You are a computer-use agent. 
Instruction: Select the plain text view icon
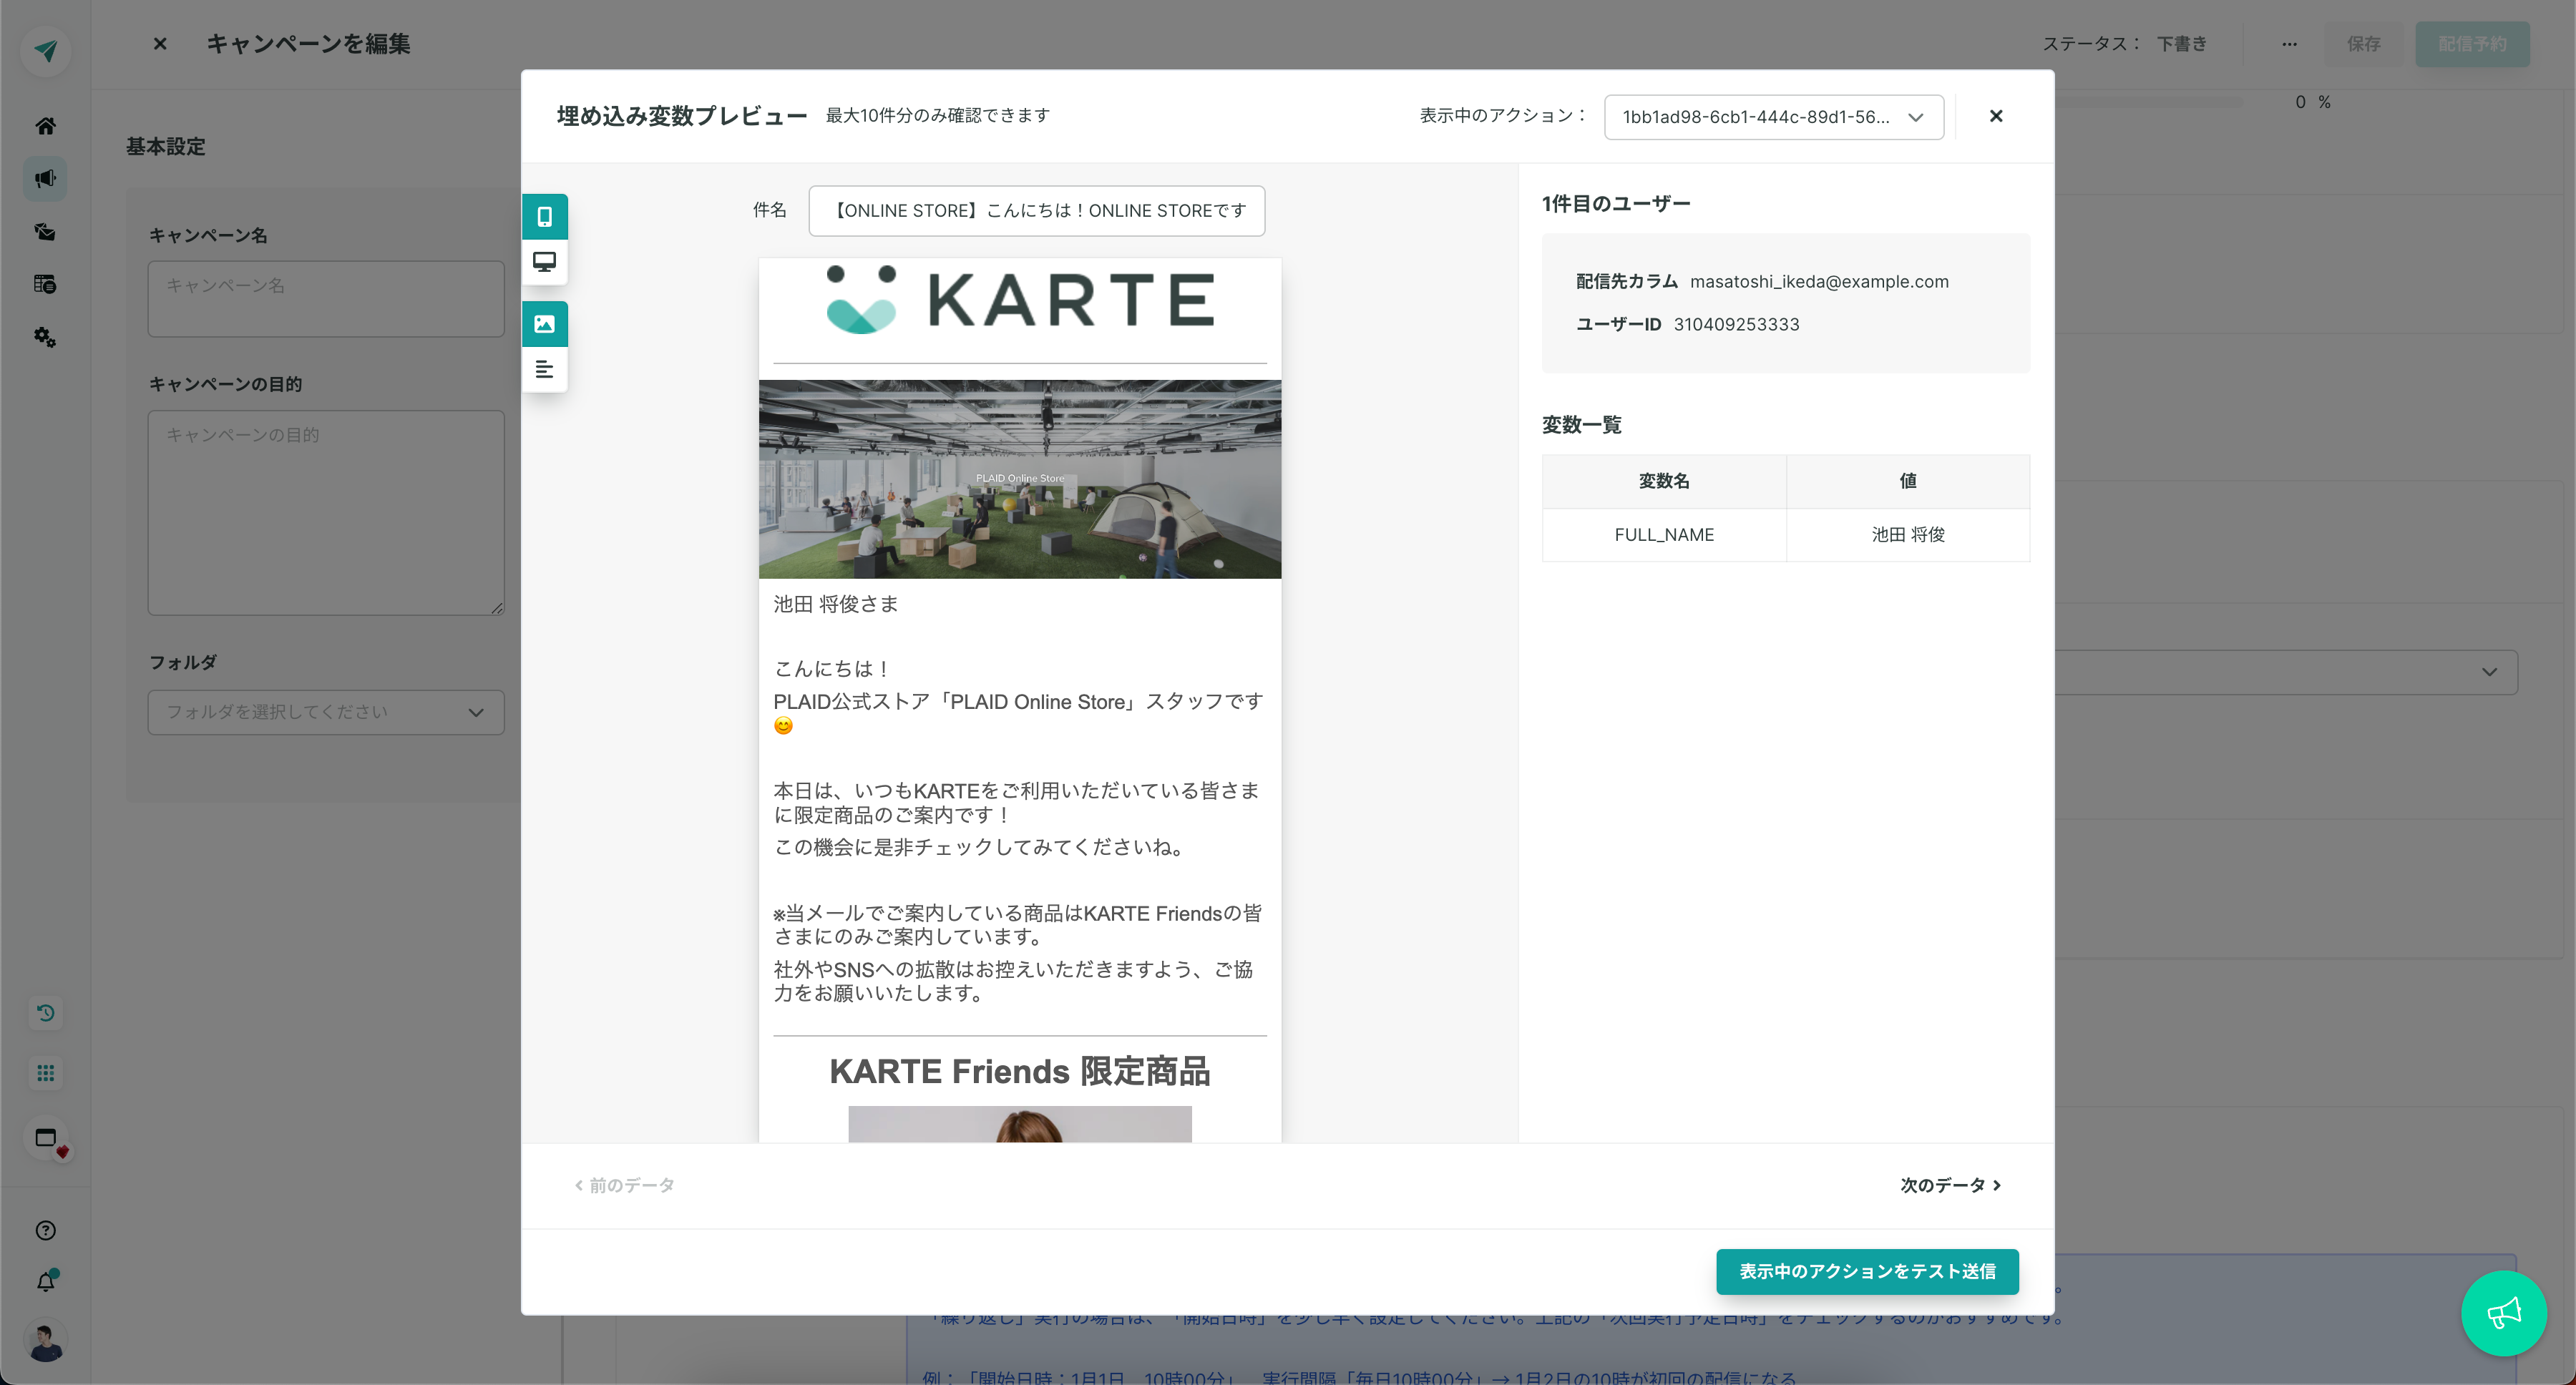pos(544,369)
